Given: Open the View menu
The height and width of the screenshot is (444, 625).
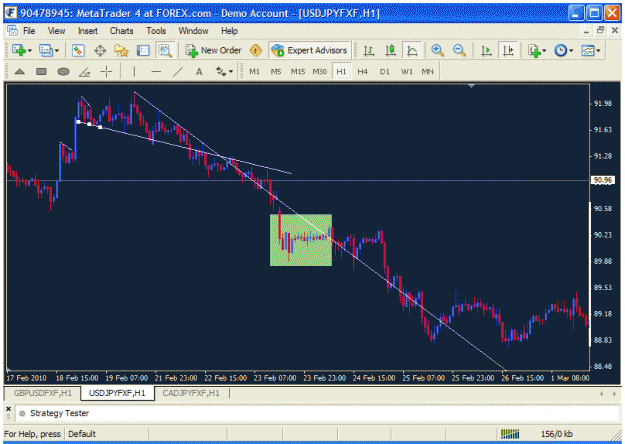Looking at the screenshot, I should pos(56,31).
